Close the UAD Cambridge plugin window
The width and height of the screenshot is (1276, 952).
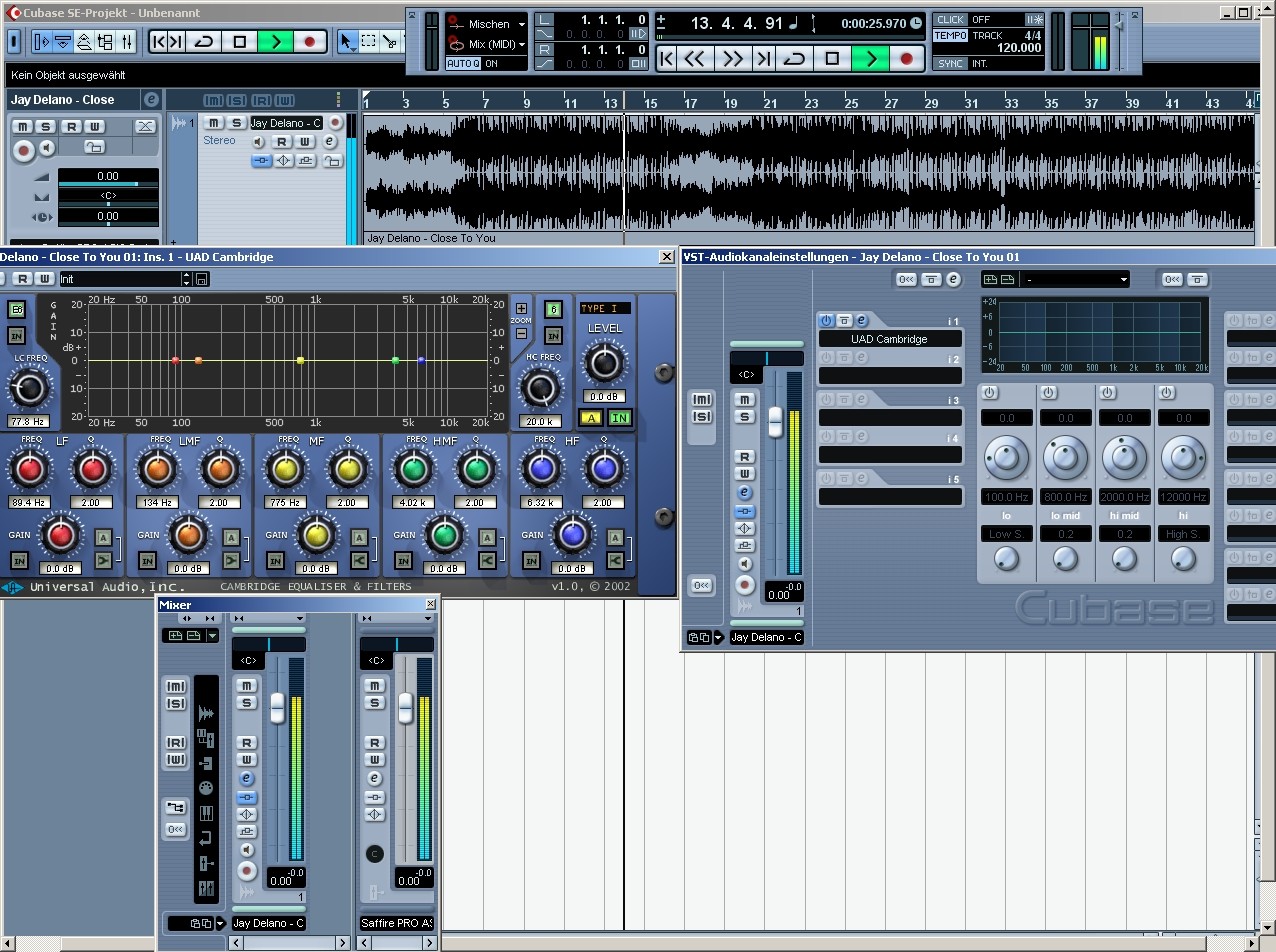667,257
